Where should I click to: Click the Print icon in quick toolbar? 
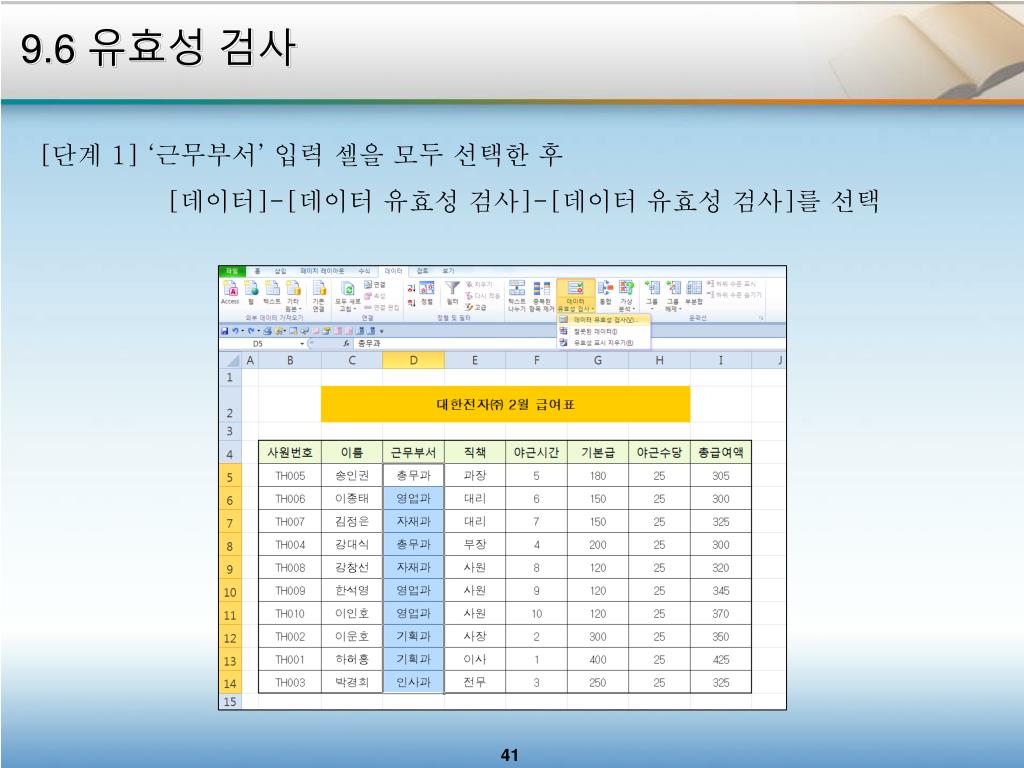point(267,331)
